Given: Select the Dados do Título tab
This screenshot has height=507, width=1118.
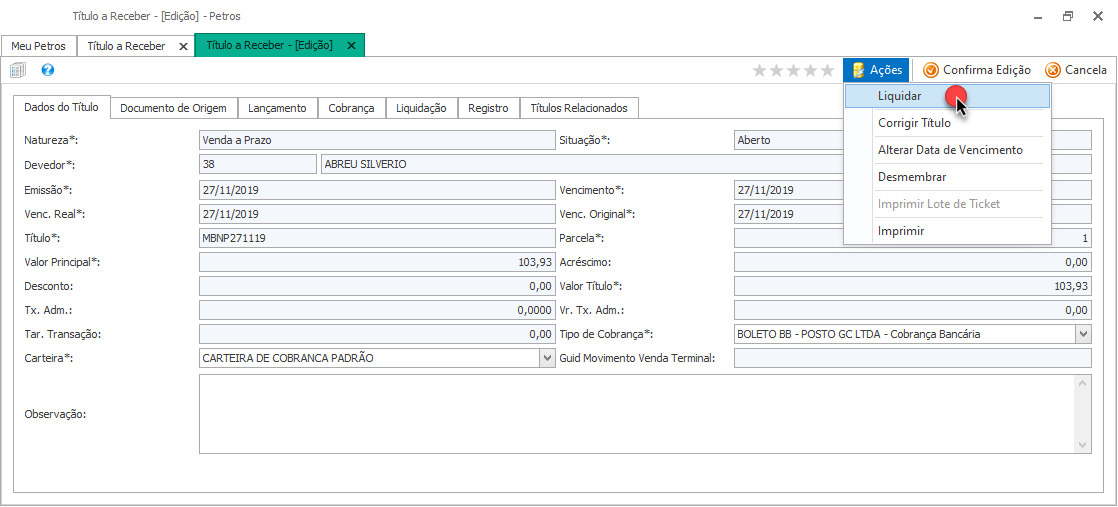Looking at the screenshot, I should pos(61,107).
